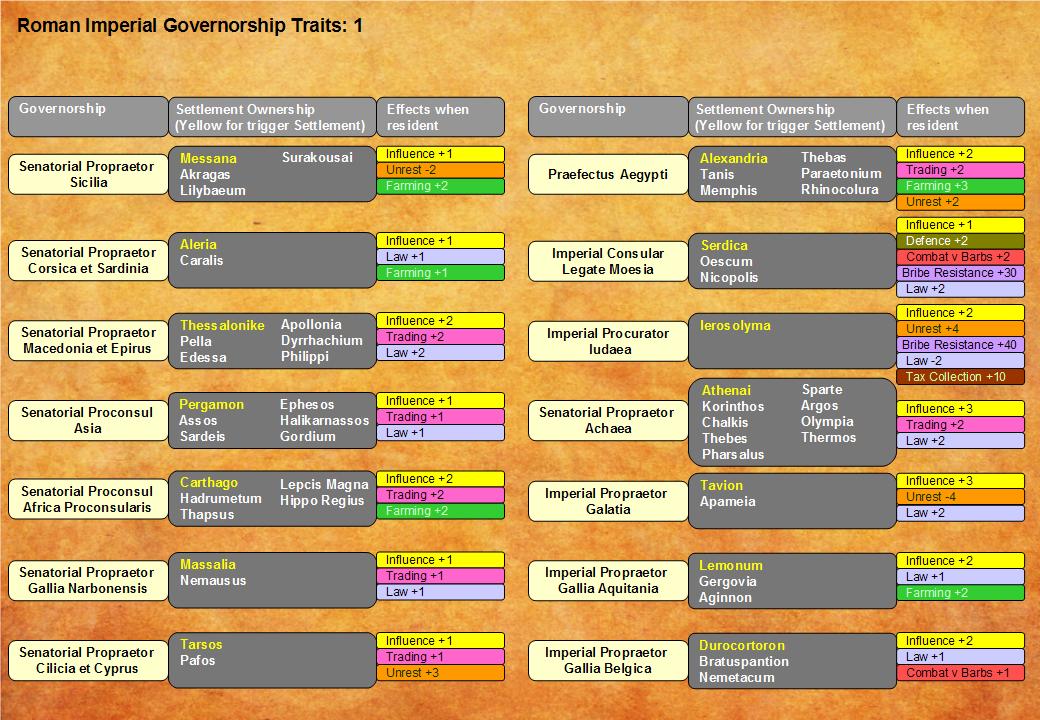Select the Bribe Resistance +40 bar
1040x720 pixels.
pos(960,345)
